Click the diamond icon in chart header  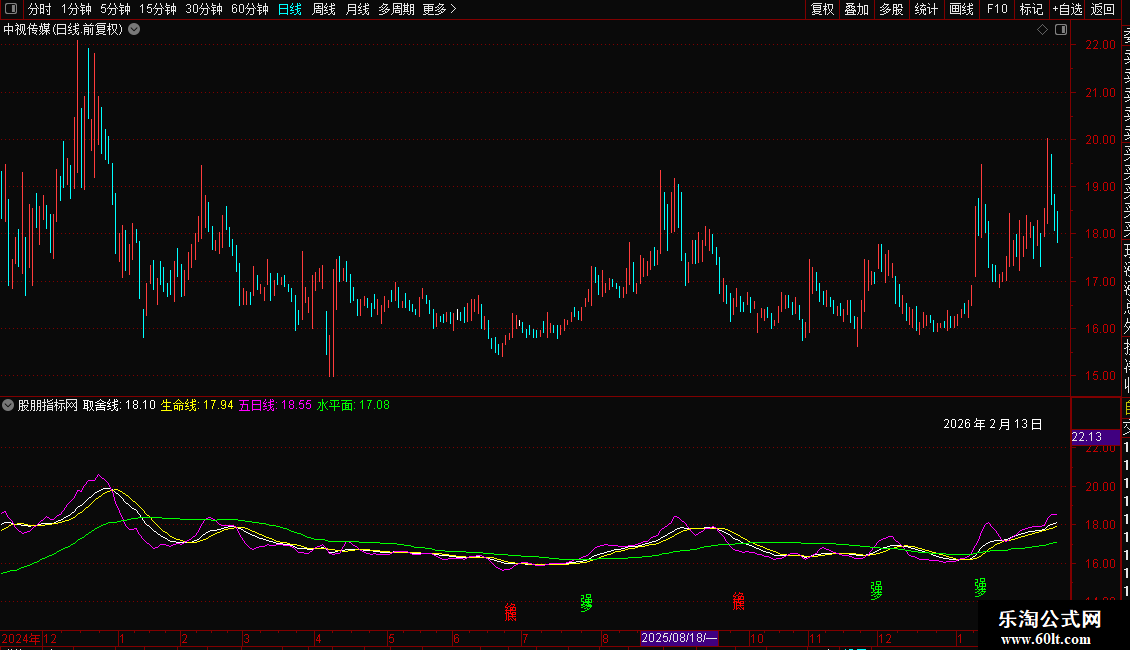(1042, 30)
